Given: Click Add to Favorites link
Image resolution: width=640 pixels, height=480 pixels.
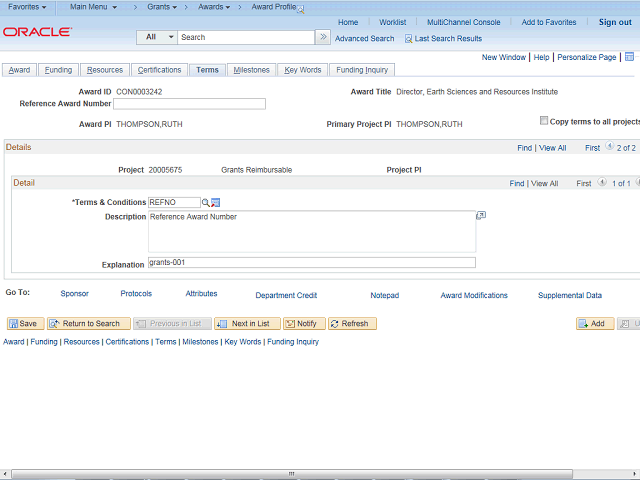Looking at the screenshot, I should [x=549, y=22].
